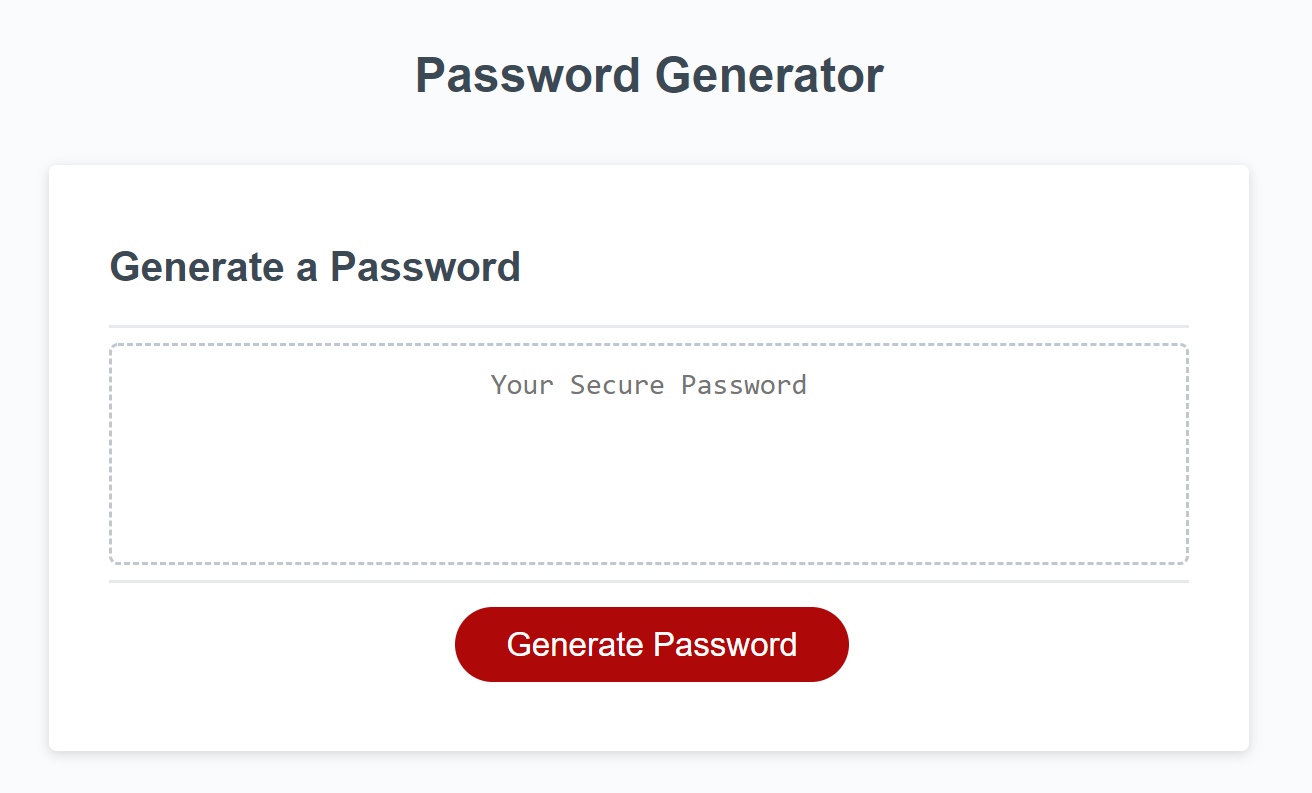Click the page background above the card
The height and width of the screenshot is (793, 1312).
[648, 130]
